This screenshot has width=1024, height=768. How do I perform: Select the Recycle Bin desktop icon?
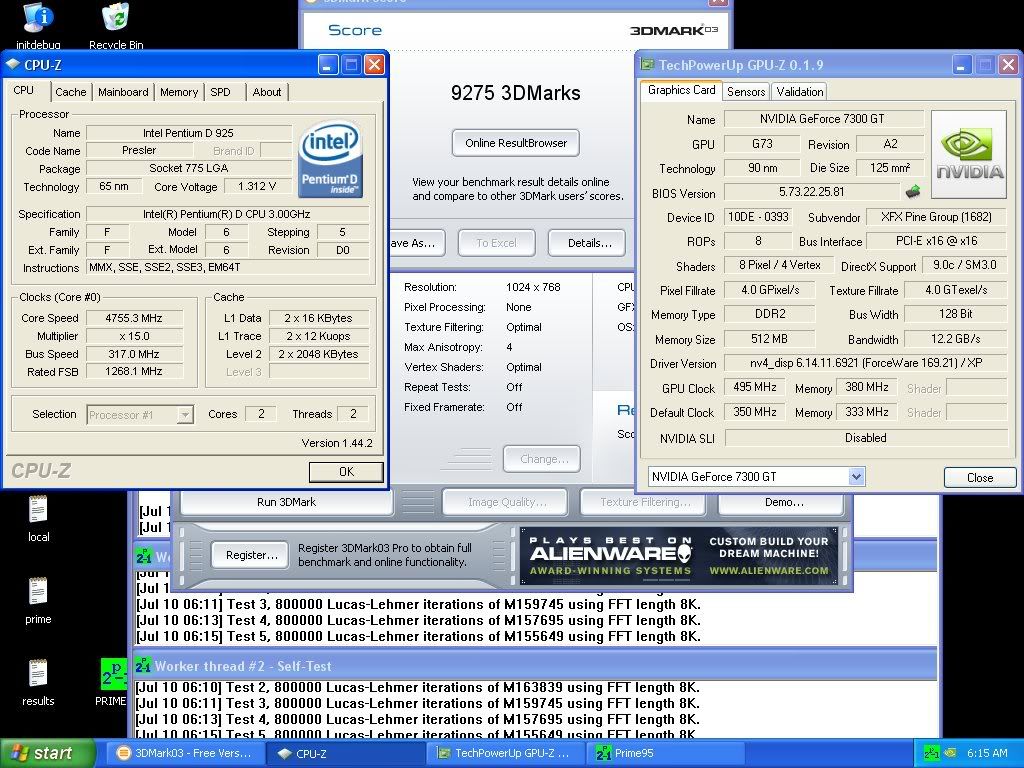[x=116, y=25]
